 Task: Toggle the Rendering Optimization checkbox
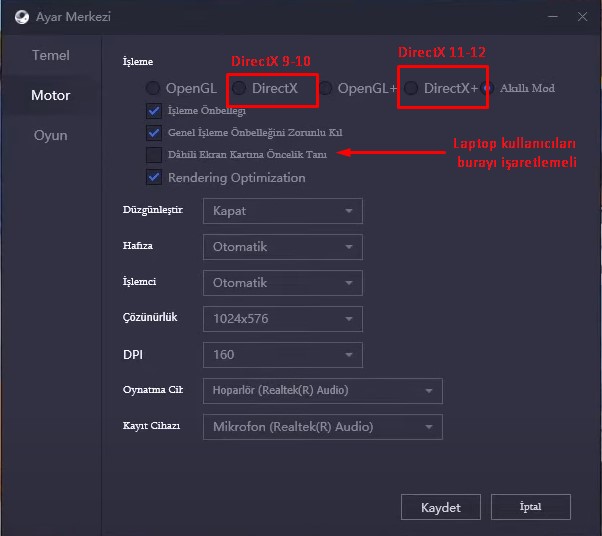click(x=154, y=177)
